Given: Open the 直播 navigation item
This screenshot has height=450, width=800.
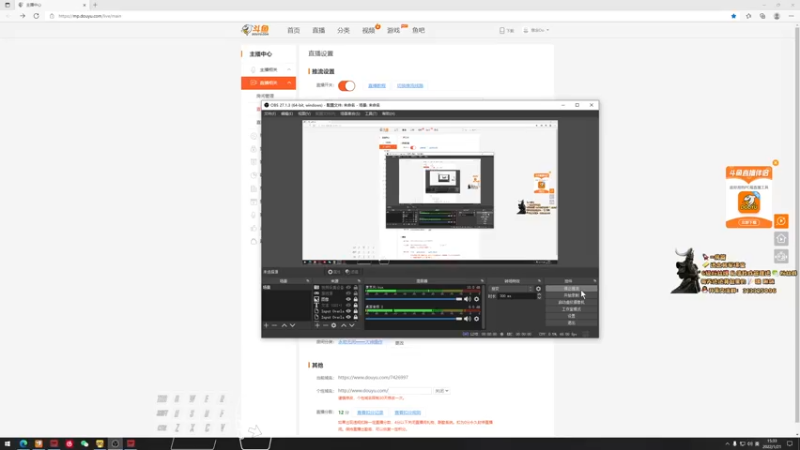Looking at the screenshot, I should [318, 31].
